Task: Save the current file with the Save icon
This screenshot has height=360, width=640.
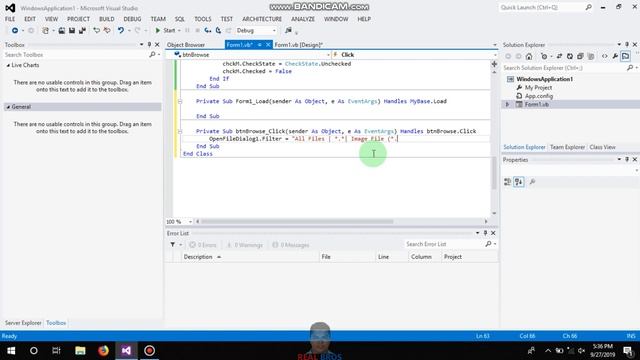Action: point(72,31)
